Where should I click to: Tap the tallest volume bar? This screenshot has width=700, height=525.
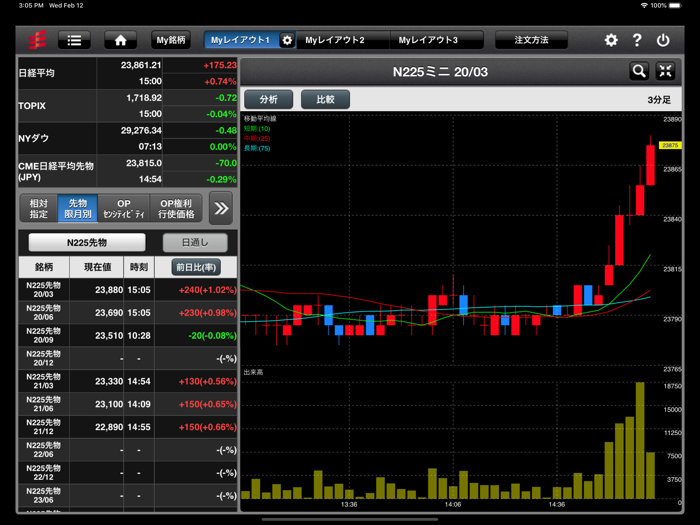[x=640, y=440]
